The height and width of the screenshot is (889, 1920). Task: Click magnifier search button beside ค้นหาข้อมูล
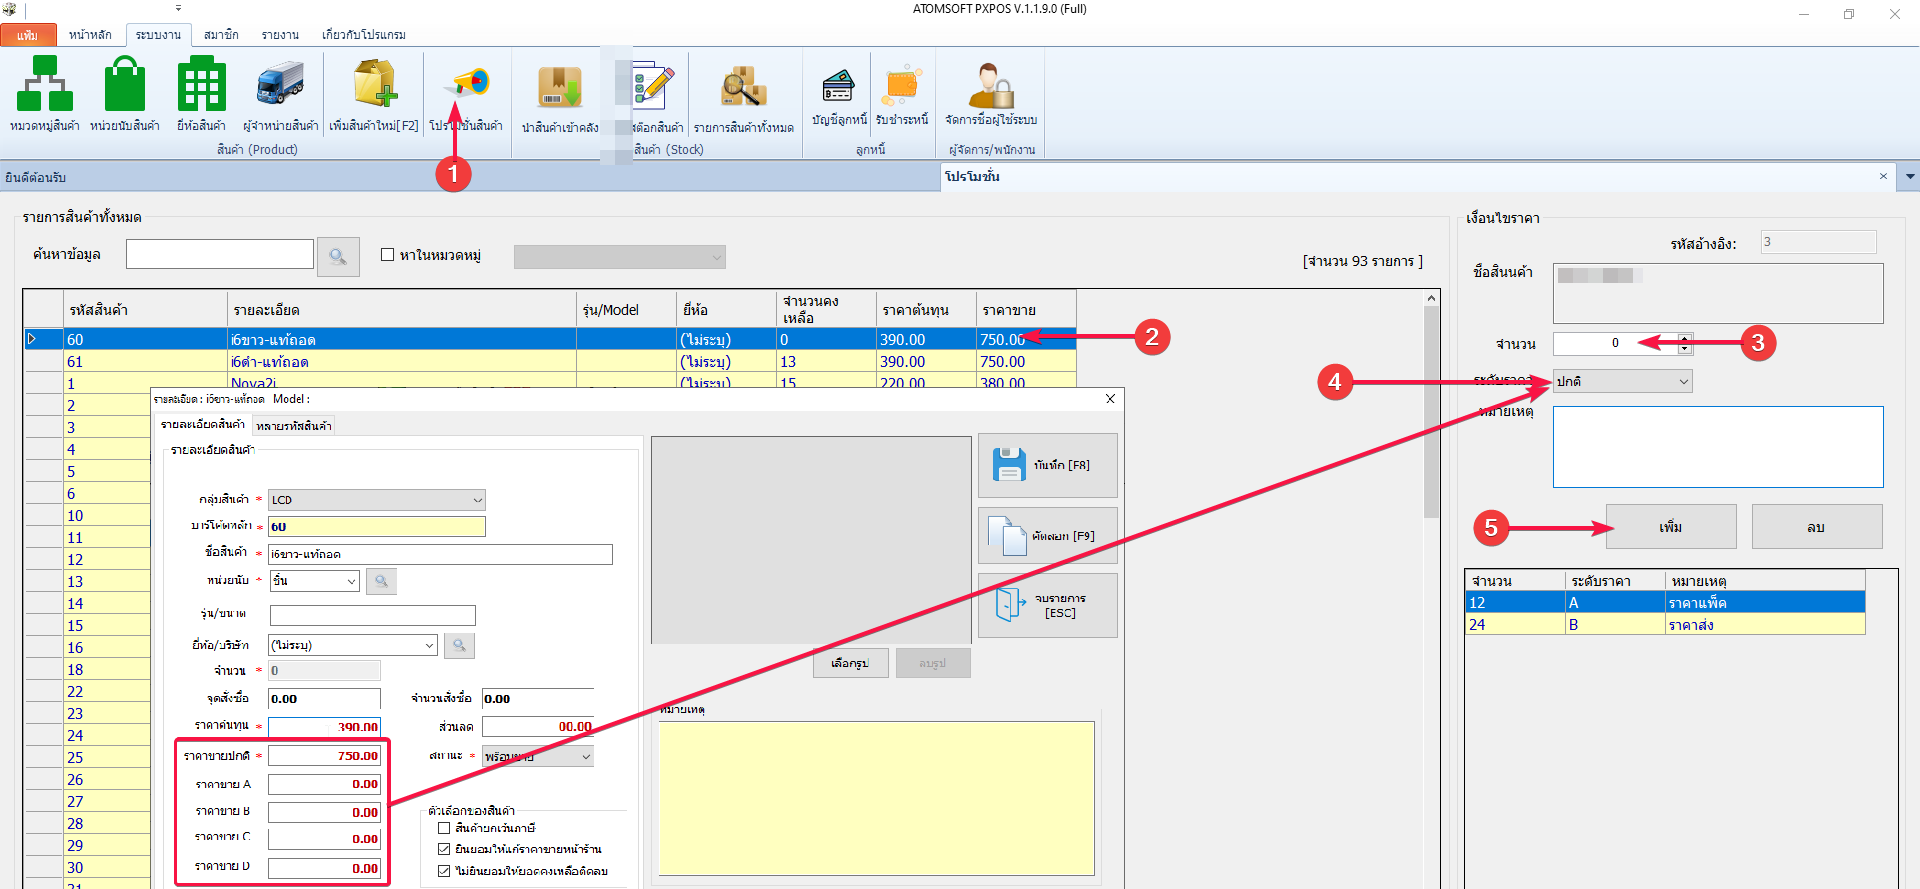338,257
